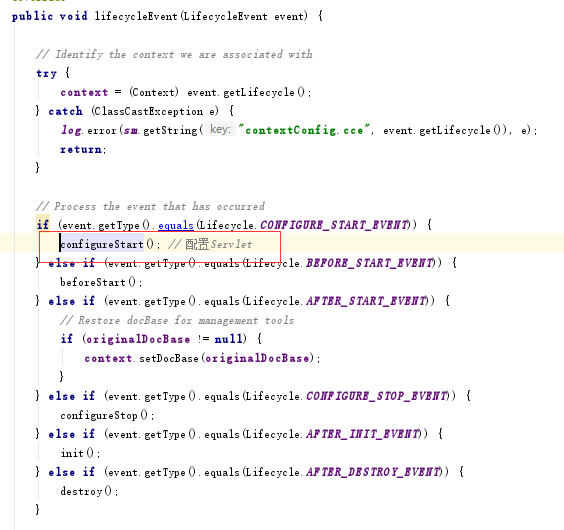
Task: Click the 'try' keyword
Action: coord(46,73)
